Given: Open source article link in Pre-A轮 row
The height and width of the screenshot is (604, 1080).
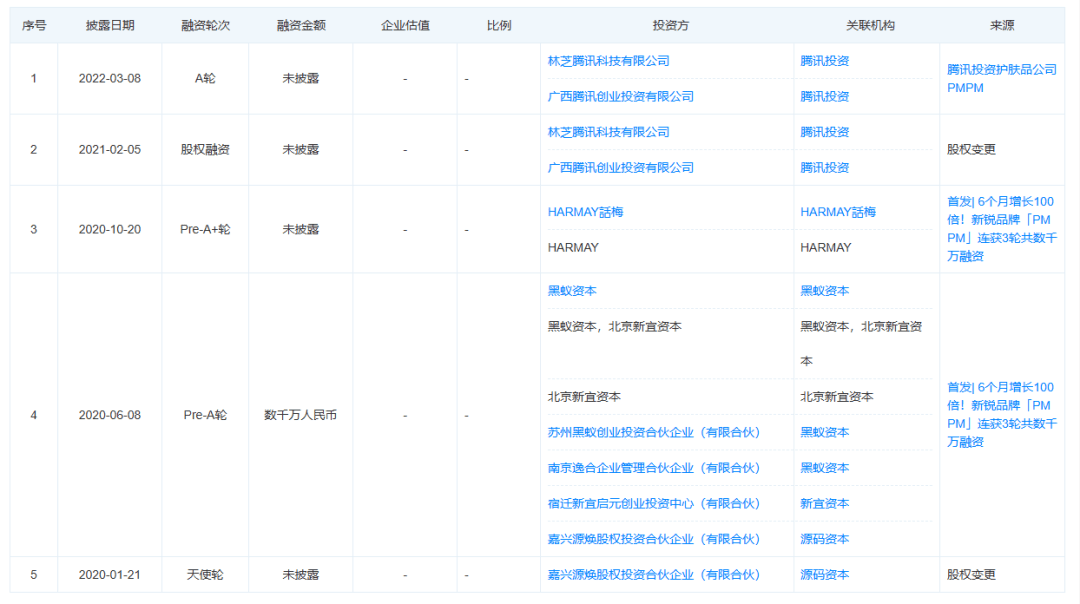Looking at the screenshot, I should point(1001,414).
